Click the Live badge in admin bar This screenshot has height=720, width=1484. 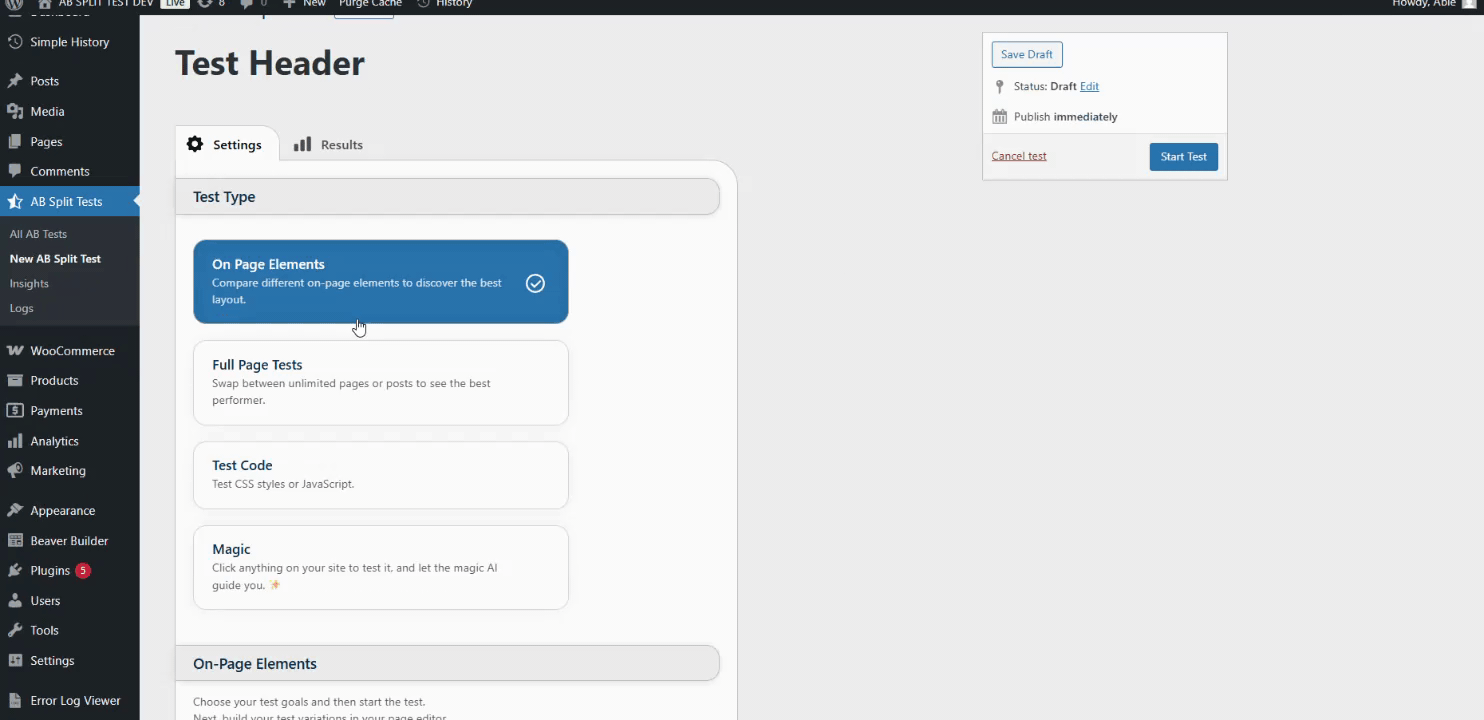[175, 3]
